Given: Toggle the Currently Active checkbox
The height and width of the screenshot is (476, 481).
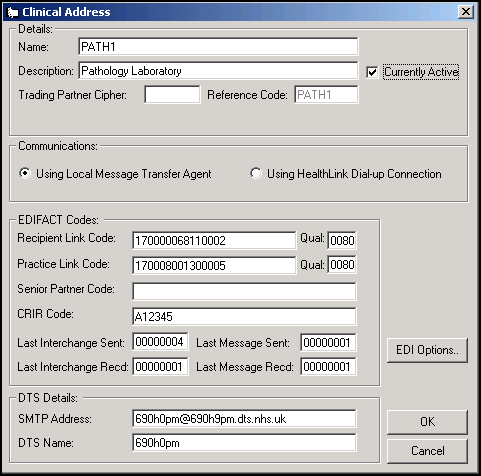Looking at the screenshot, I should click(x=372, y=72).
